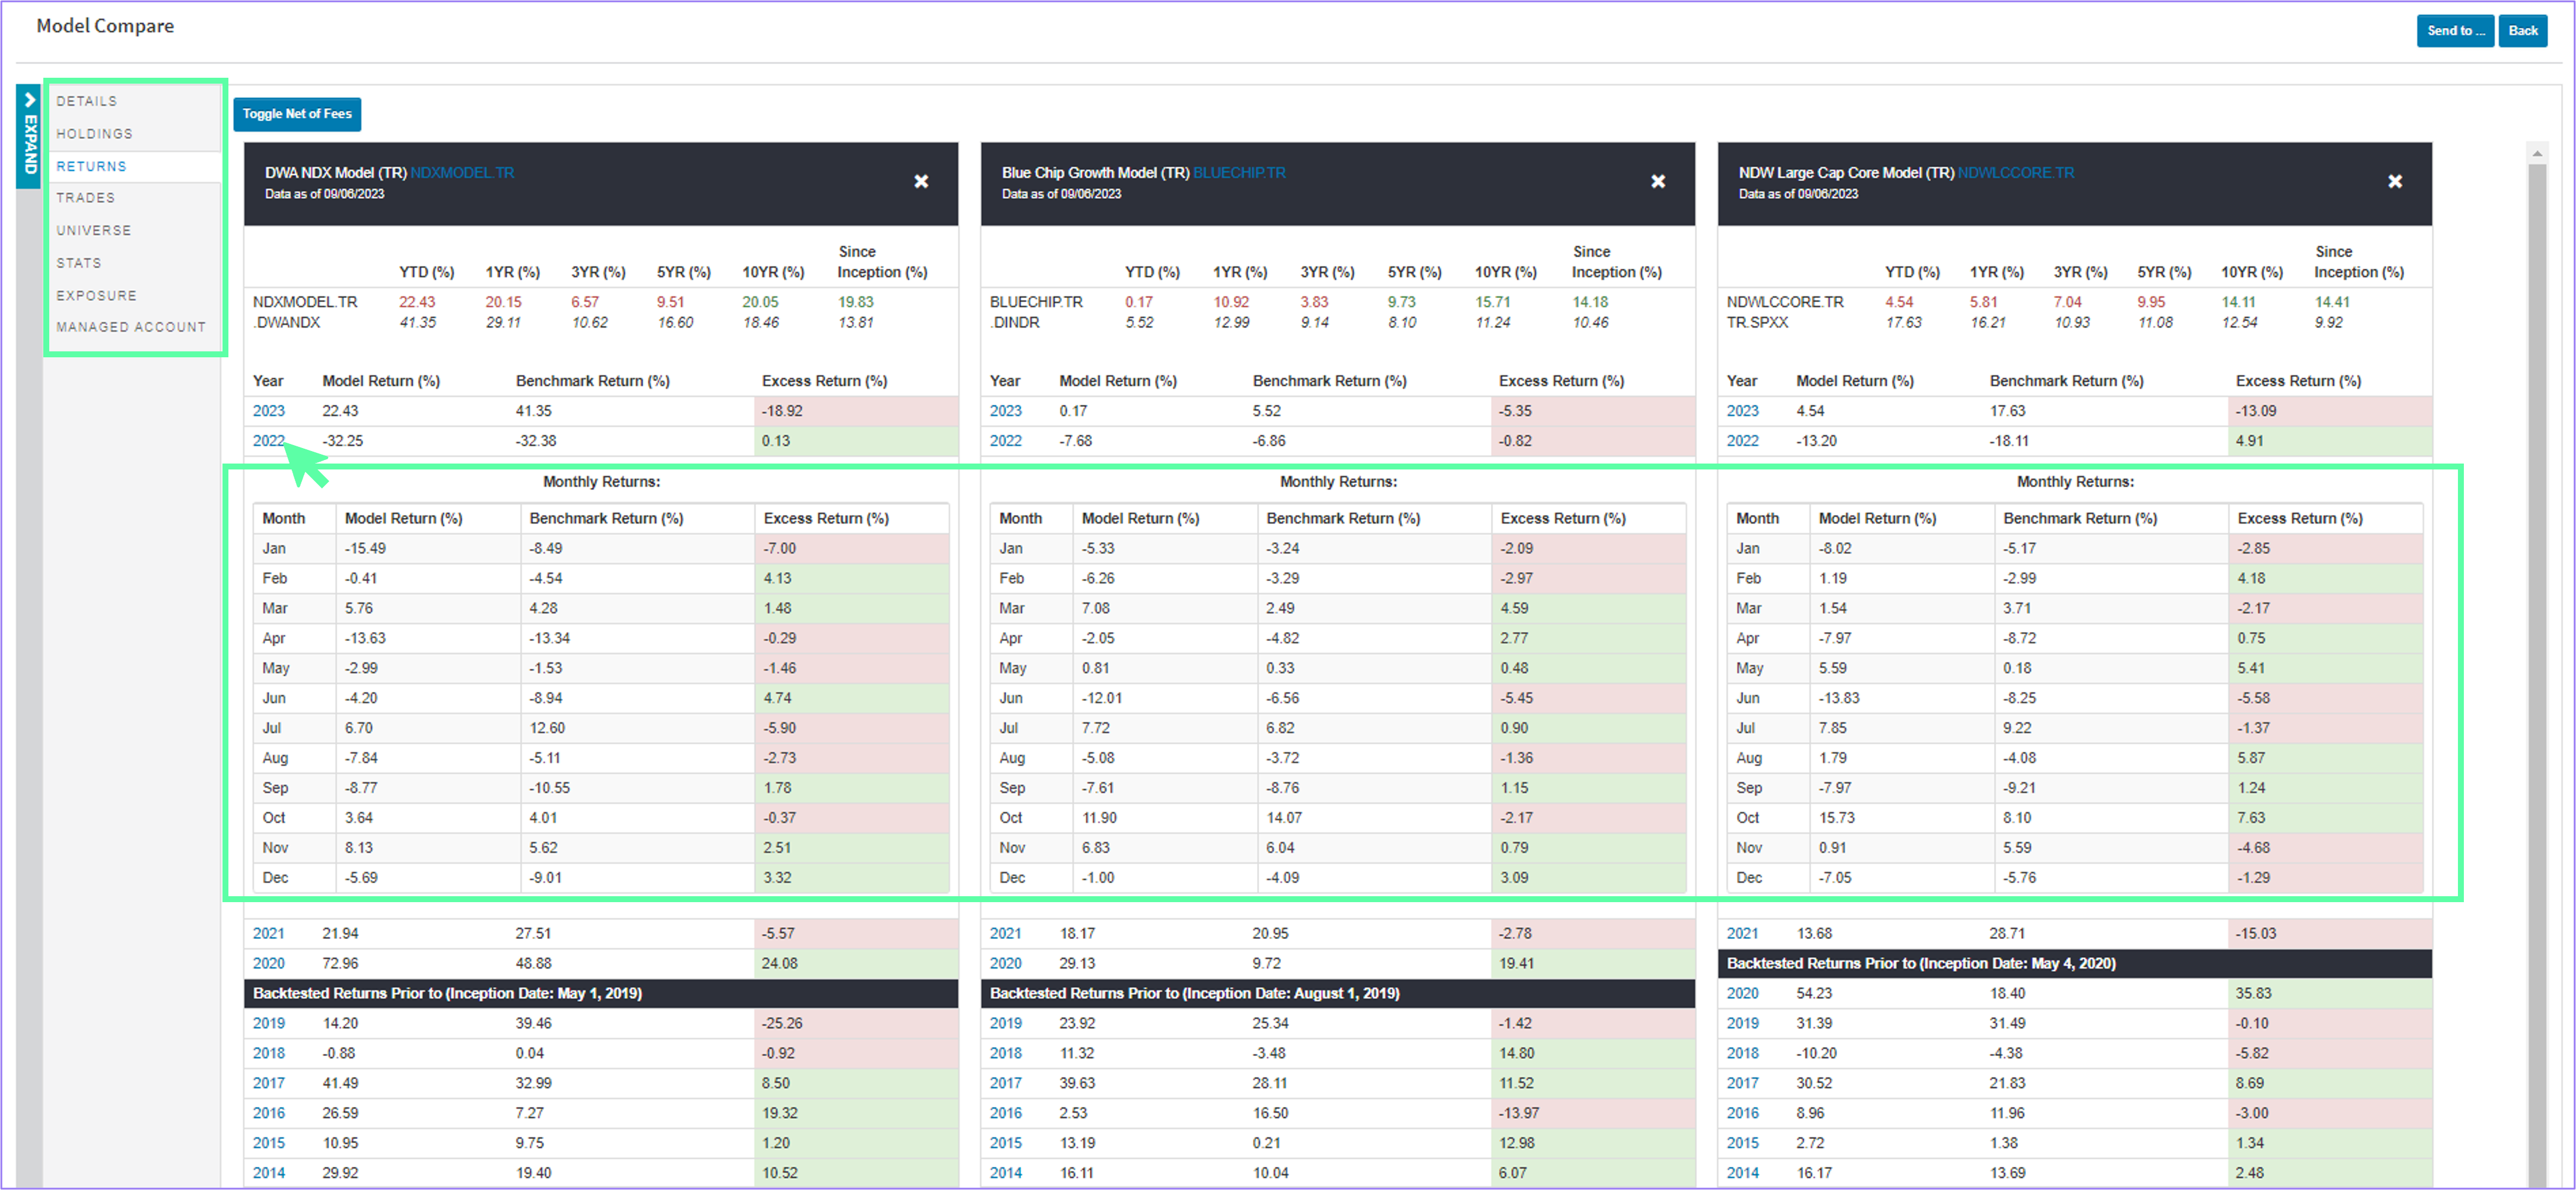Switch to the TRADES section
The height and width of the screenshot is (1190, 2576).
pyautogui.click(x=86, y=198)
